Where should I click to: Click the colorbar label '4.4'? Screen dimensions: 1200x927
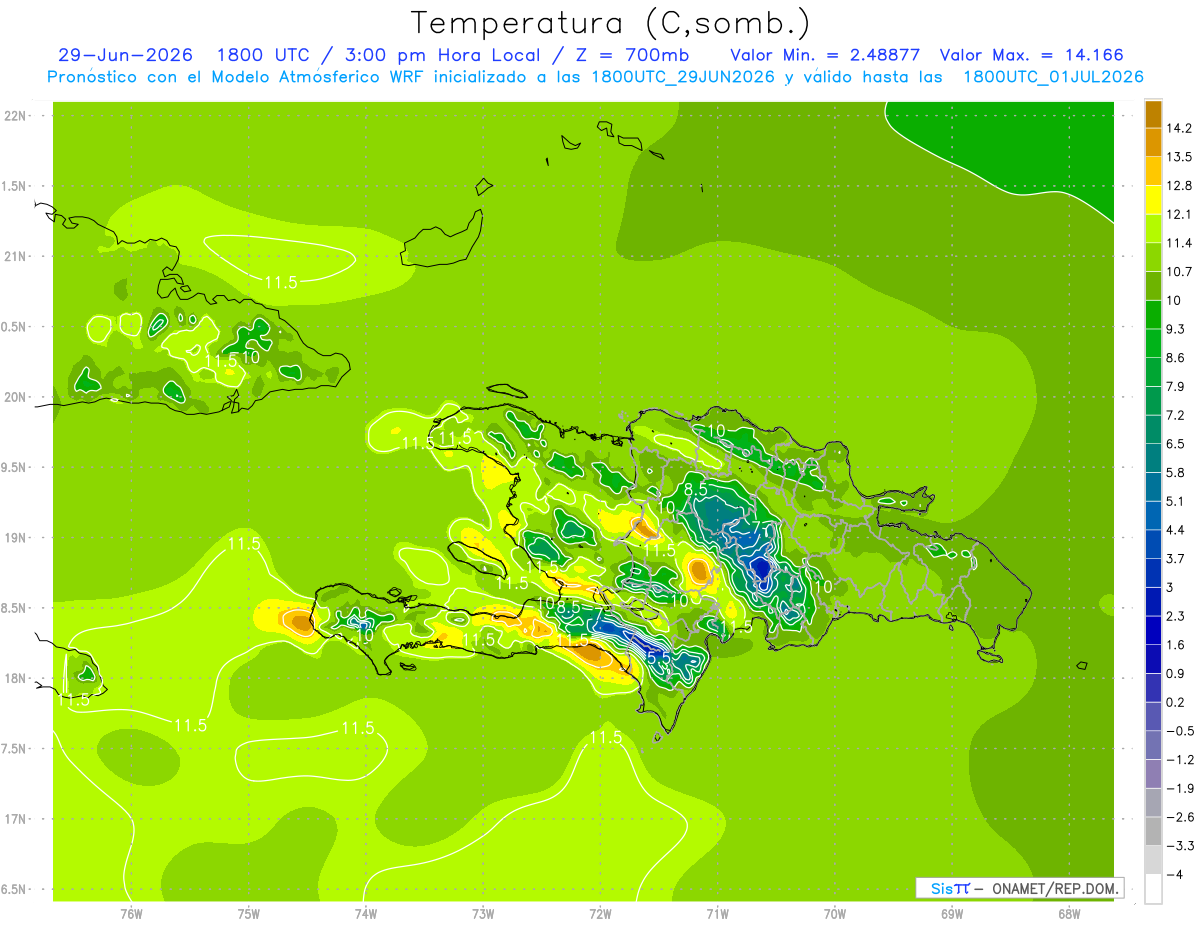(x=1176, y=530)
